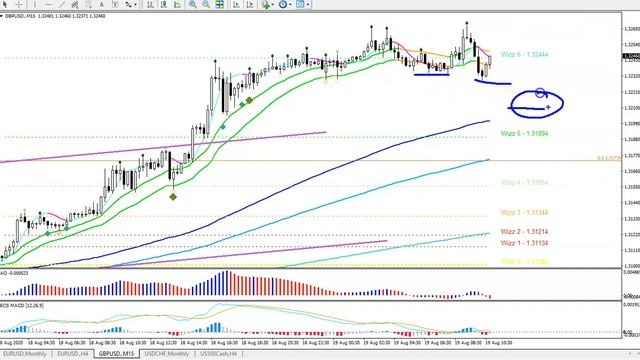Click the current price tag on price axis
Image resolution: width=640 pixels, height=360 pixels.
pyautogui.click(x=631, y=57)
